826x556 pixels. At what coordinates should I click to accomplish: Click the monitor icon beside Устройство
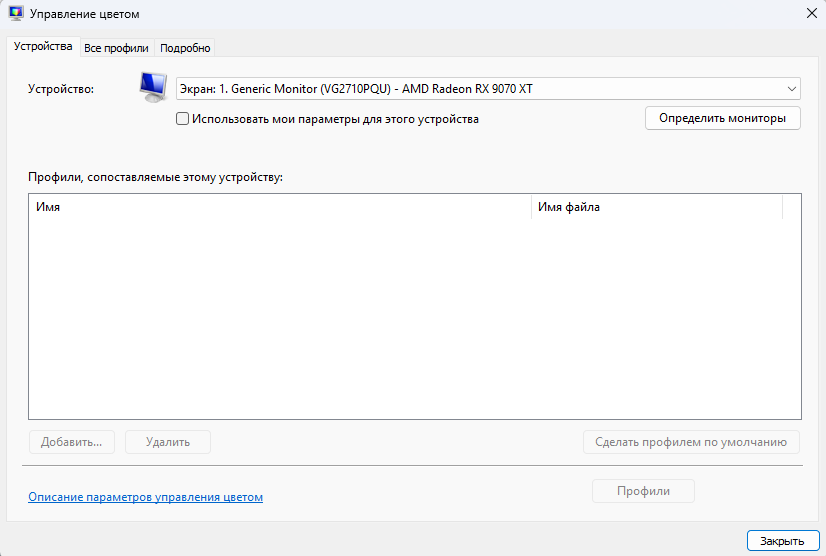click(153, 87)
